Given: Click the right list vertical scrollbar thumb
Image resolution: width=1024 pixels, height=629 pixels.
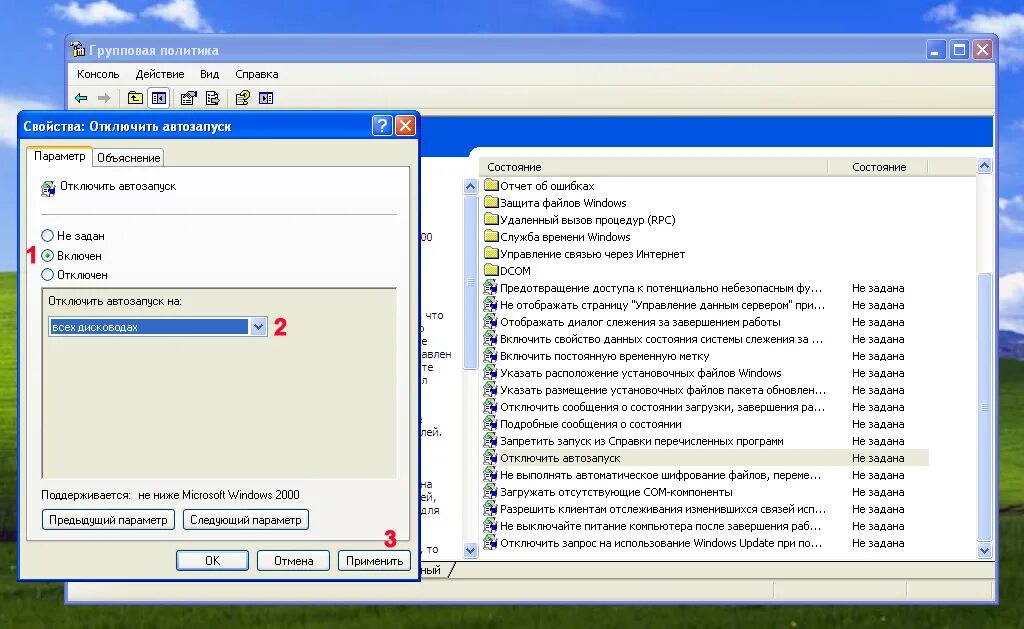Looking at the screenshot, I should [984, 407].
